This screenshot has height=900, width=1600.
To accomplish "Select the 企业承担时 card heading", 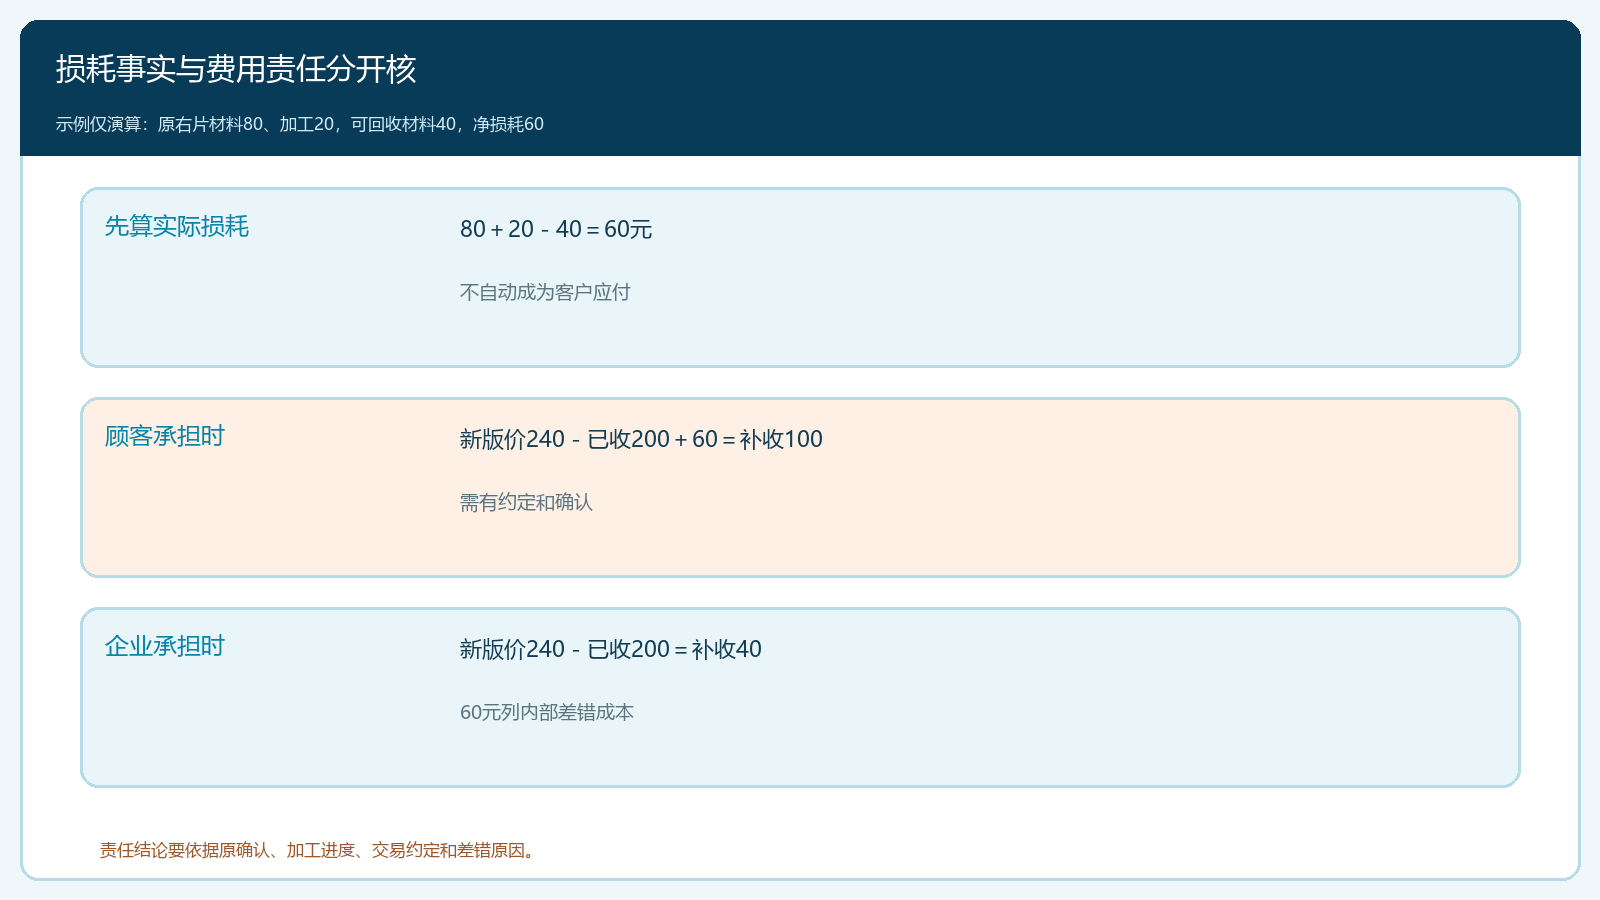I will [165, 646].
